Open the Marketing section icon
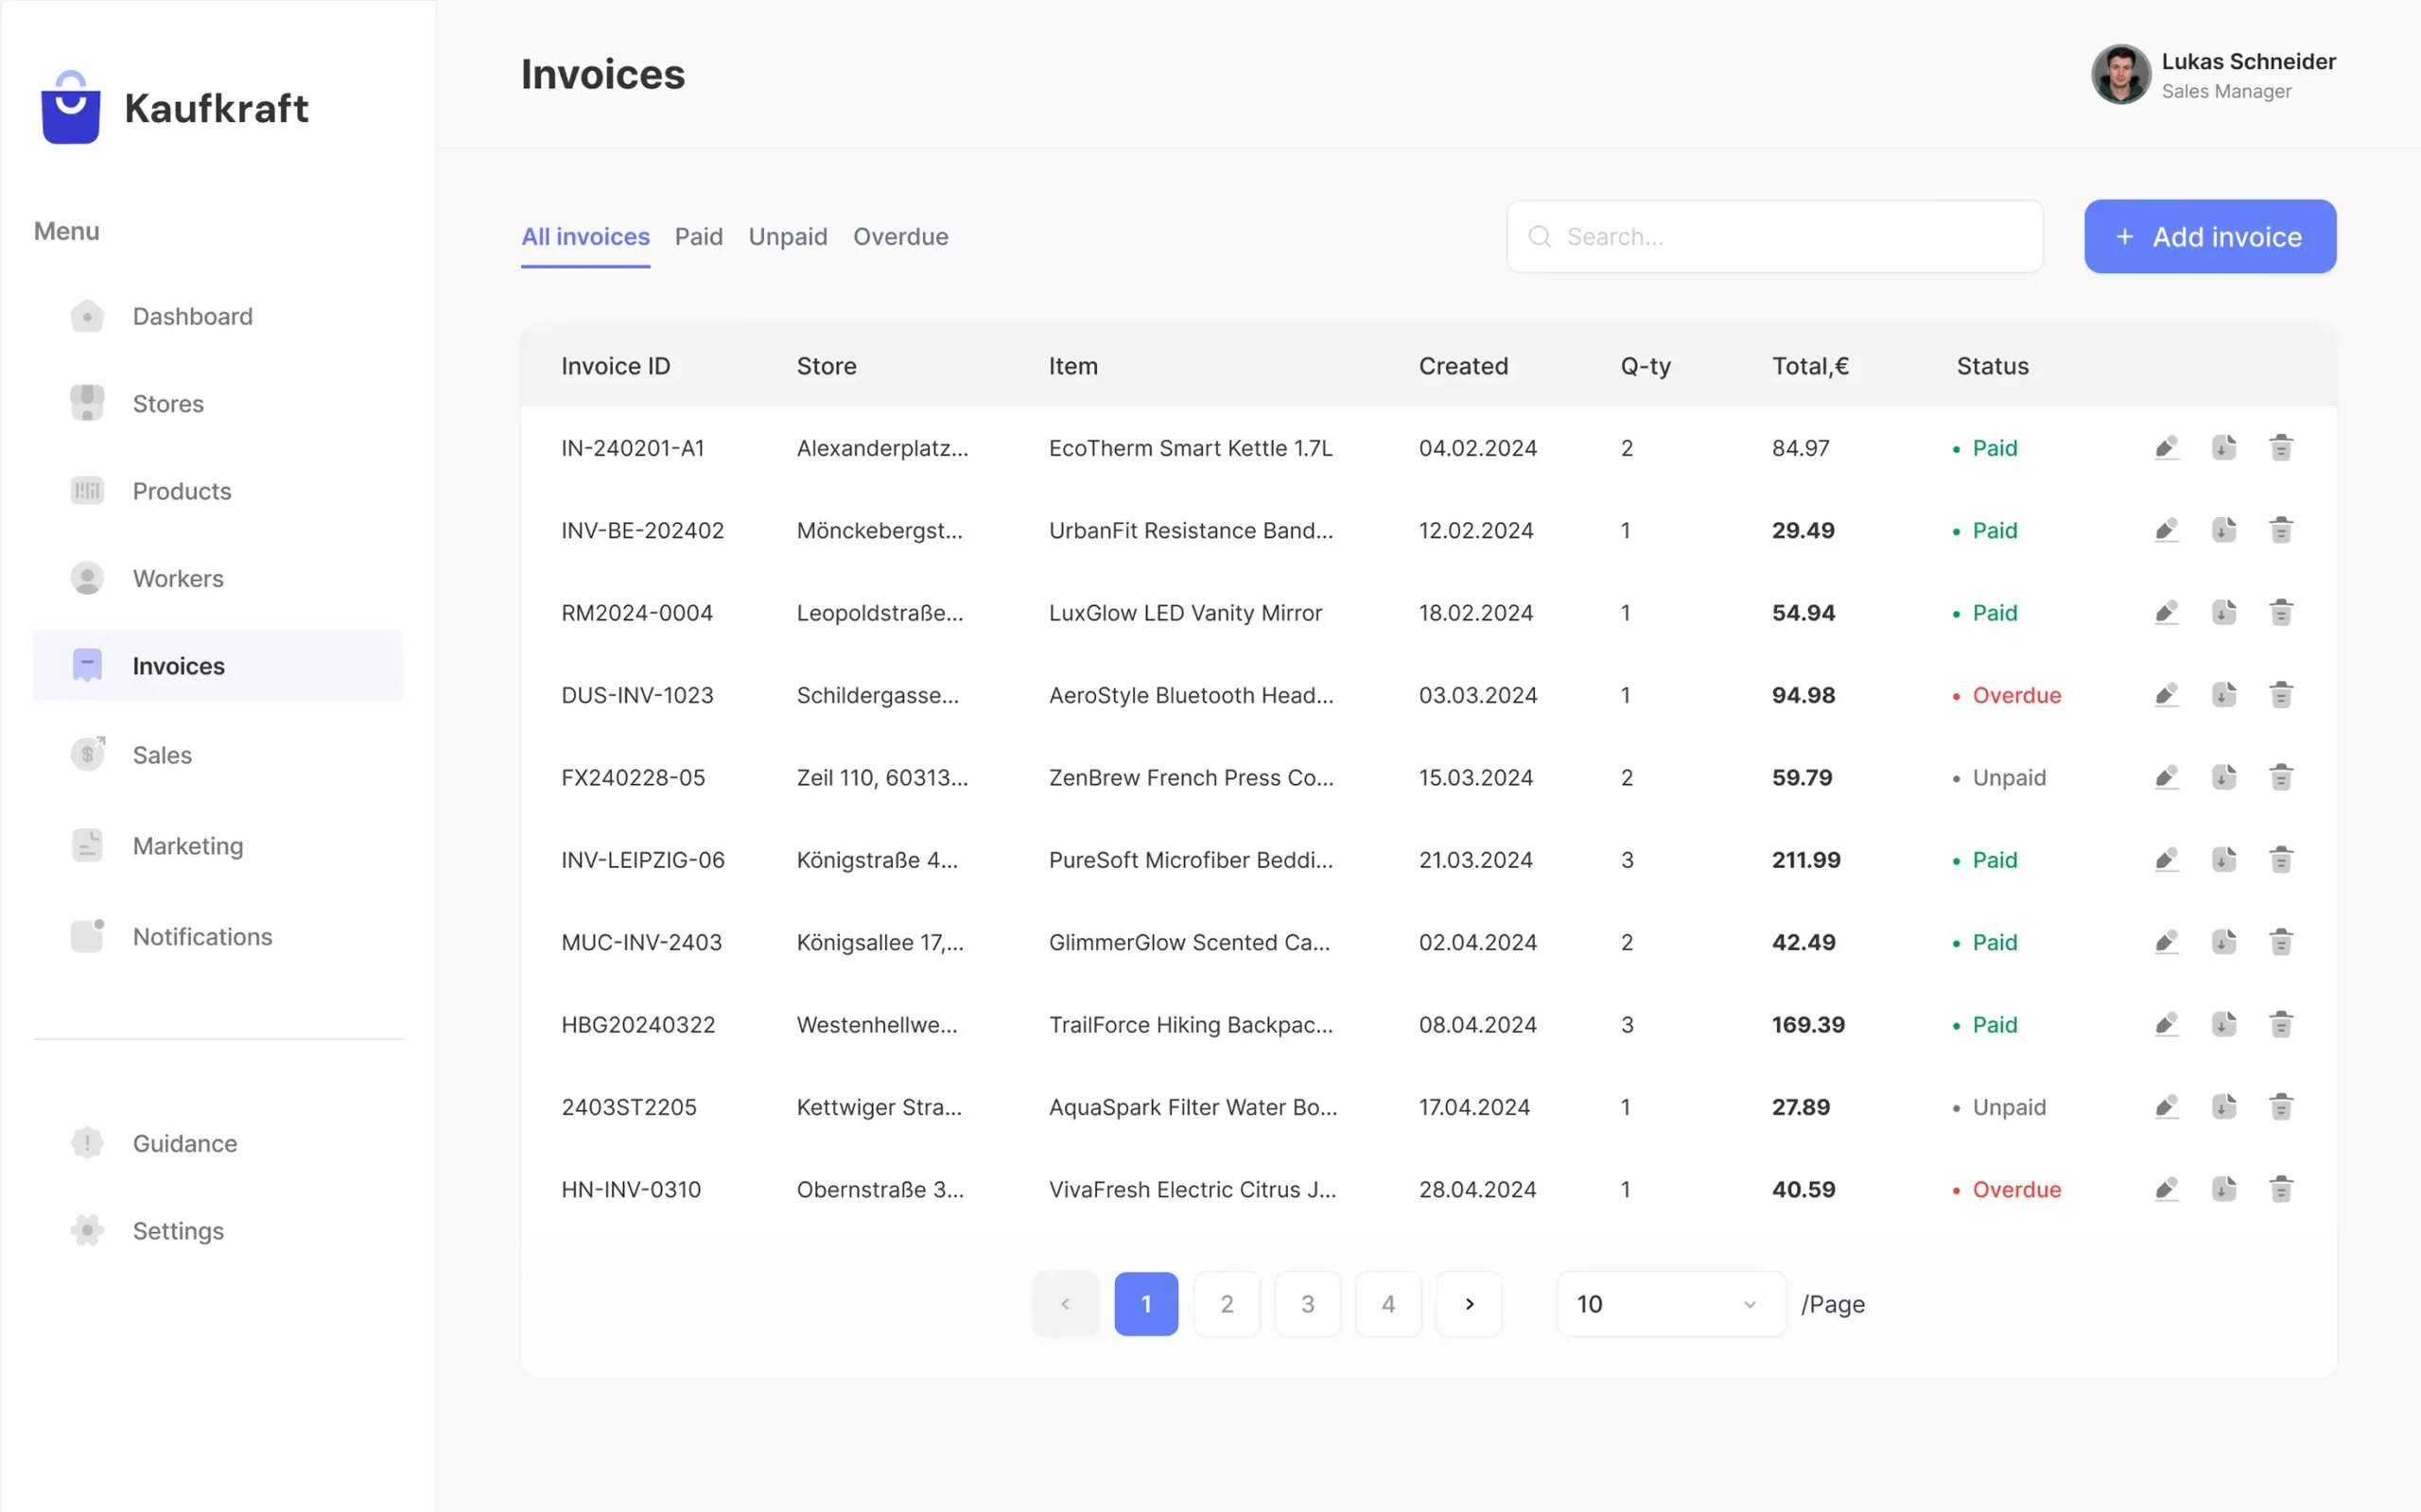 click(x=88, y=845)
